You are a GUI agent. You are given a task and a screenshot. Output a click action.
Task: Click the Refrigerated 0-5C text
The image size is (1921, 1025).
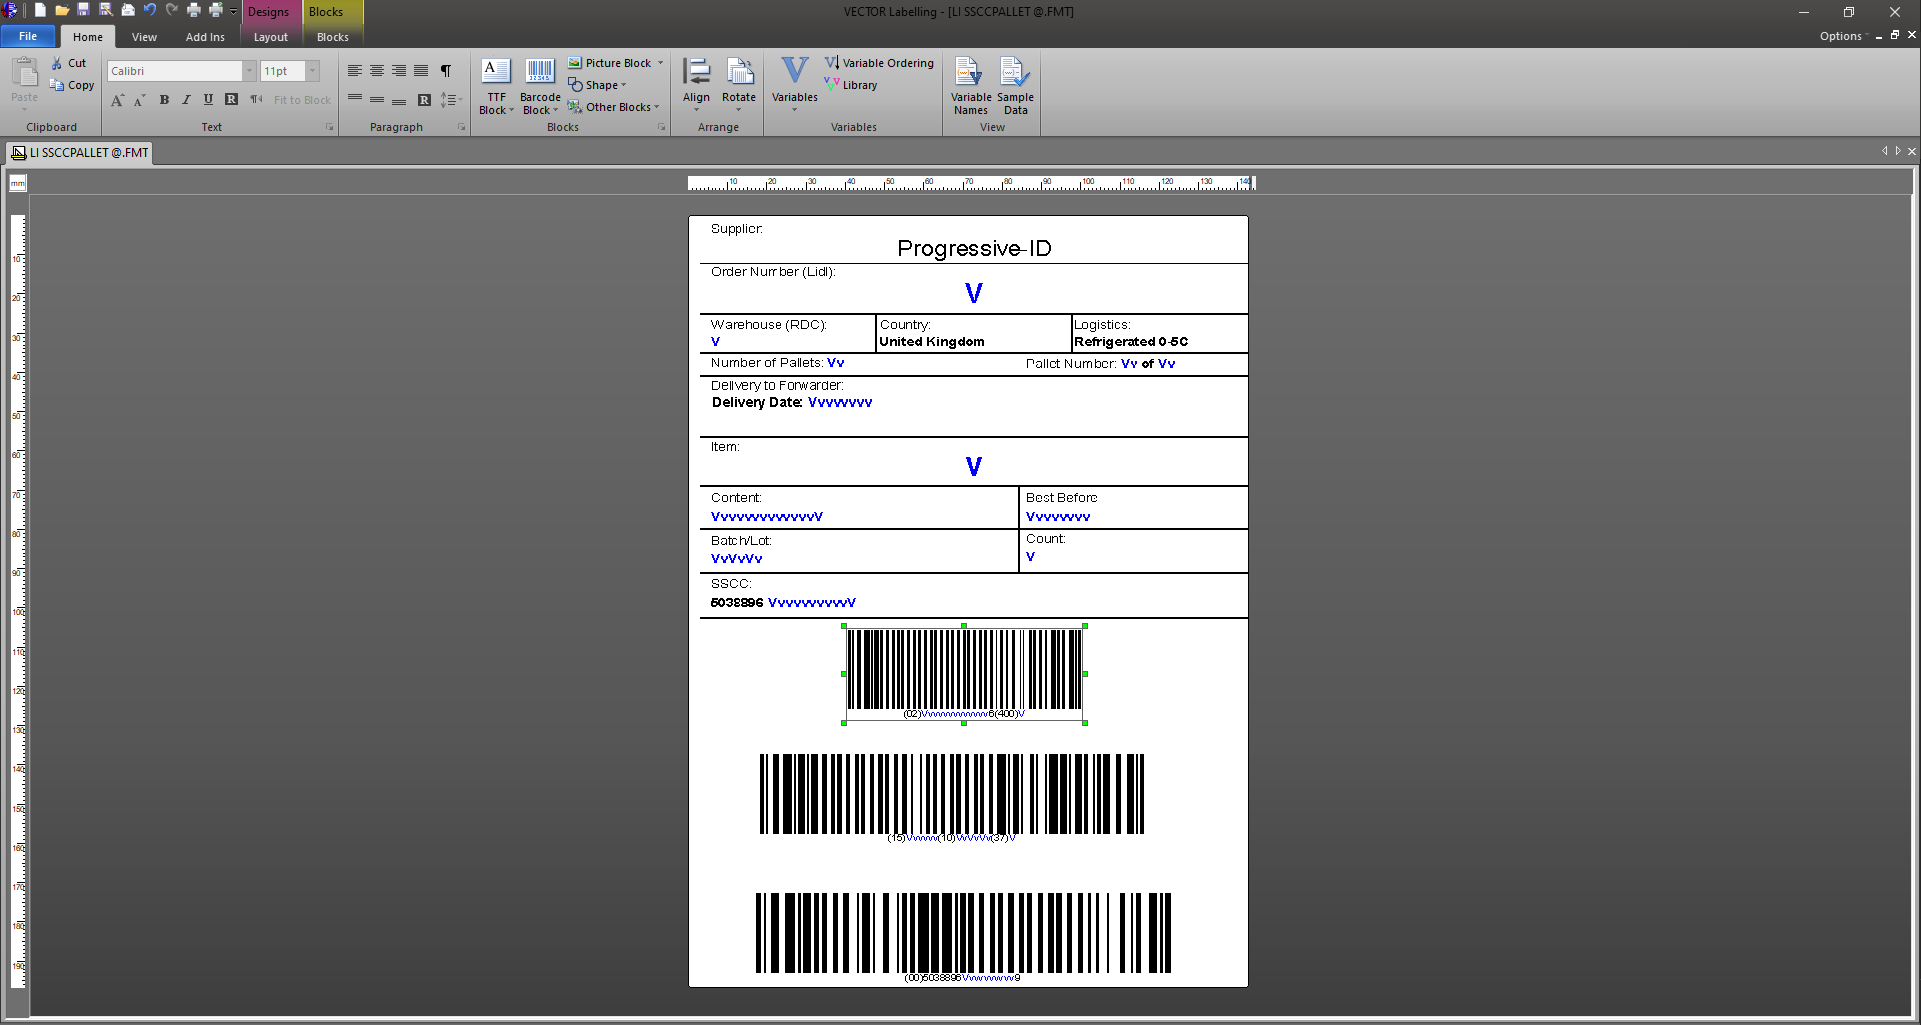click(1131, 342)
